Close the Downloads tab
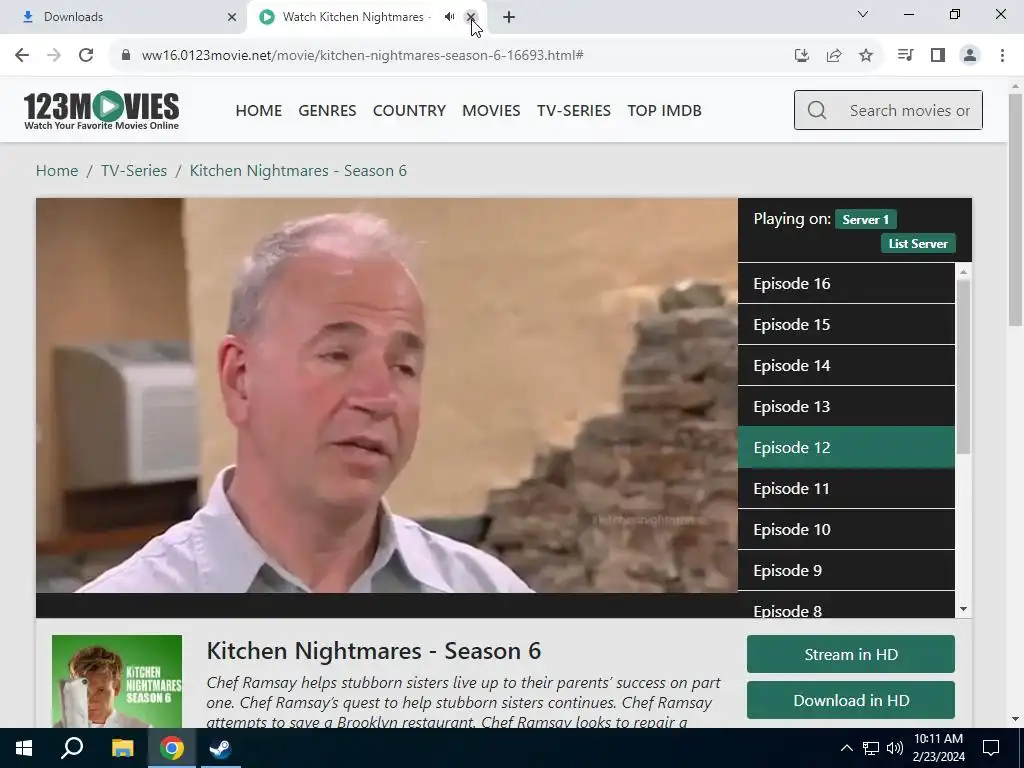The image size is (1024, 768). (x=232, y=17)
